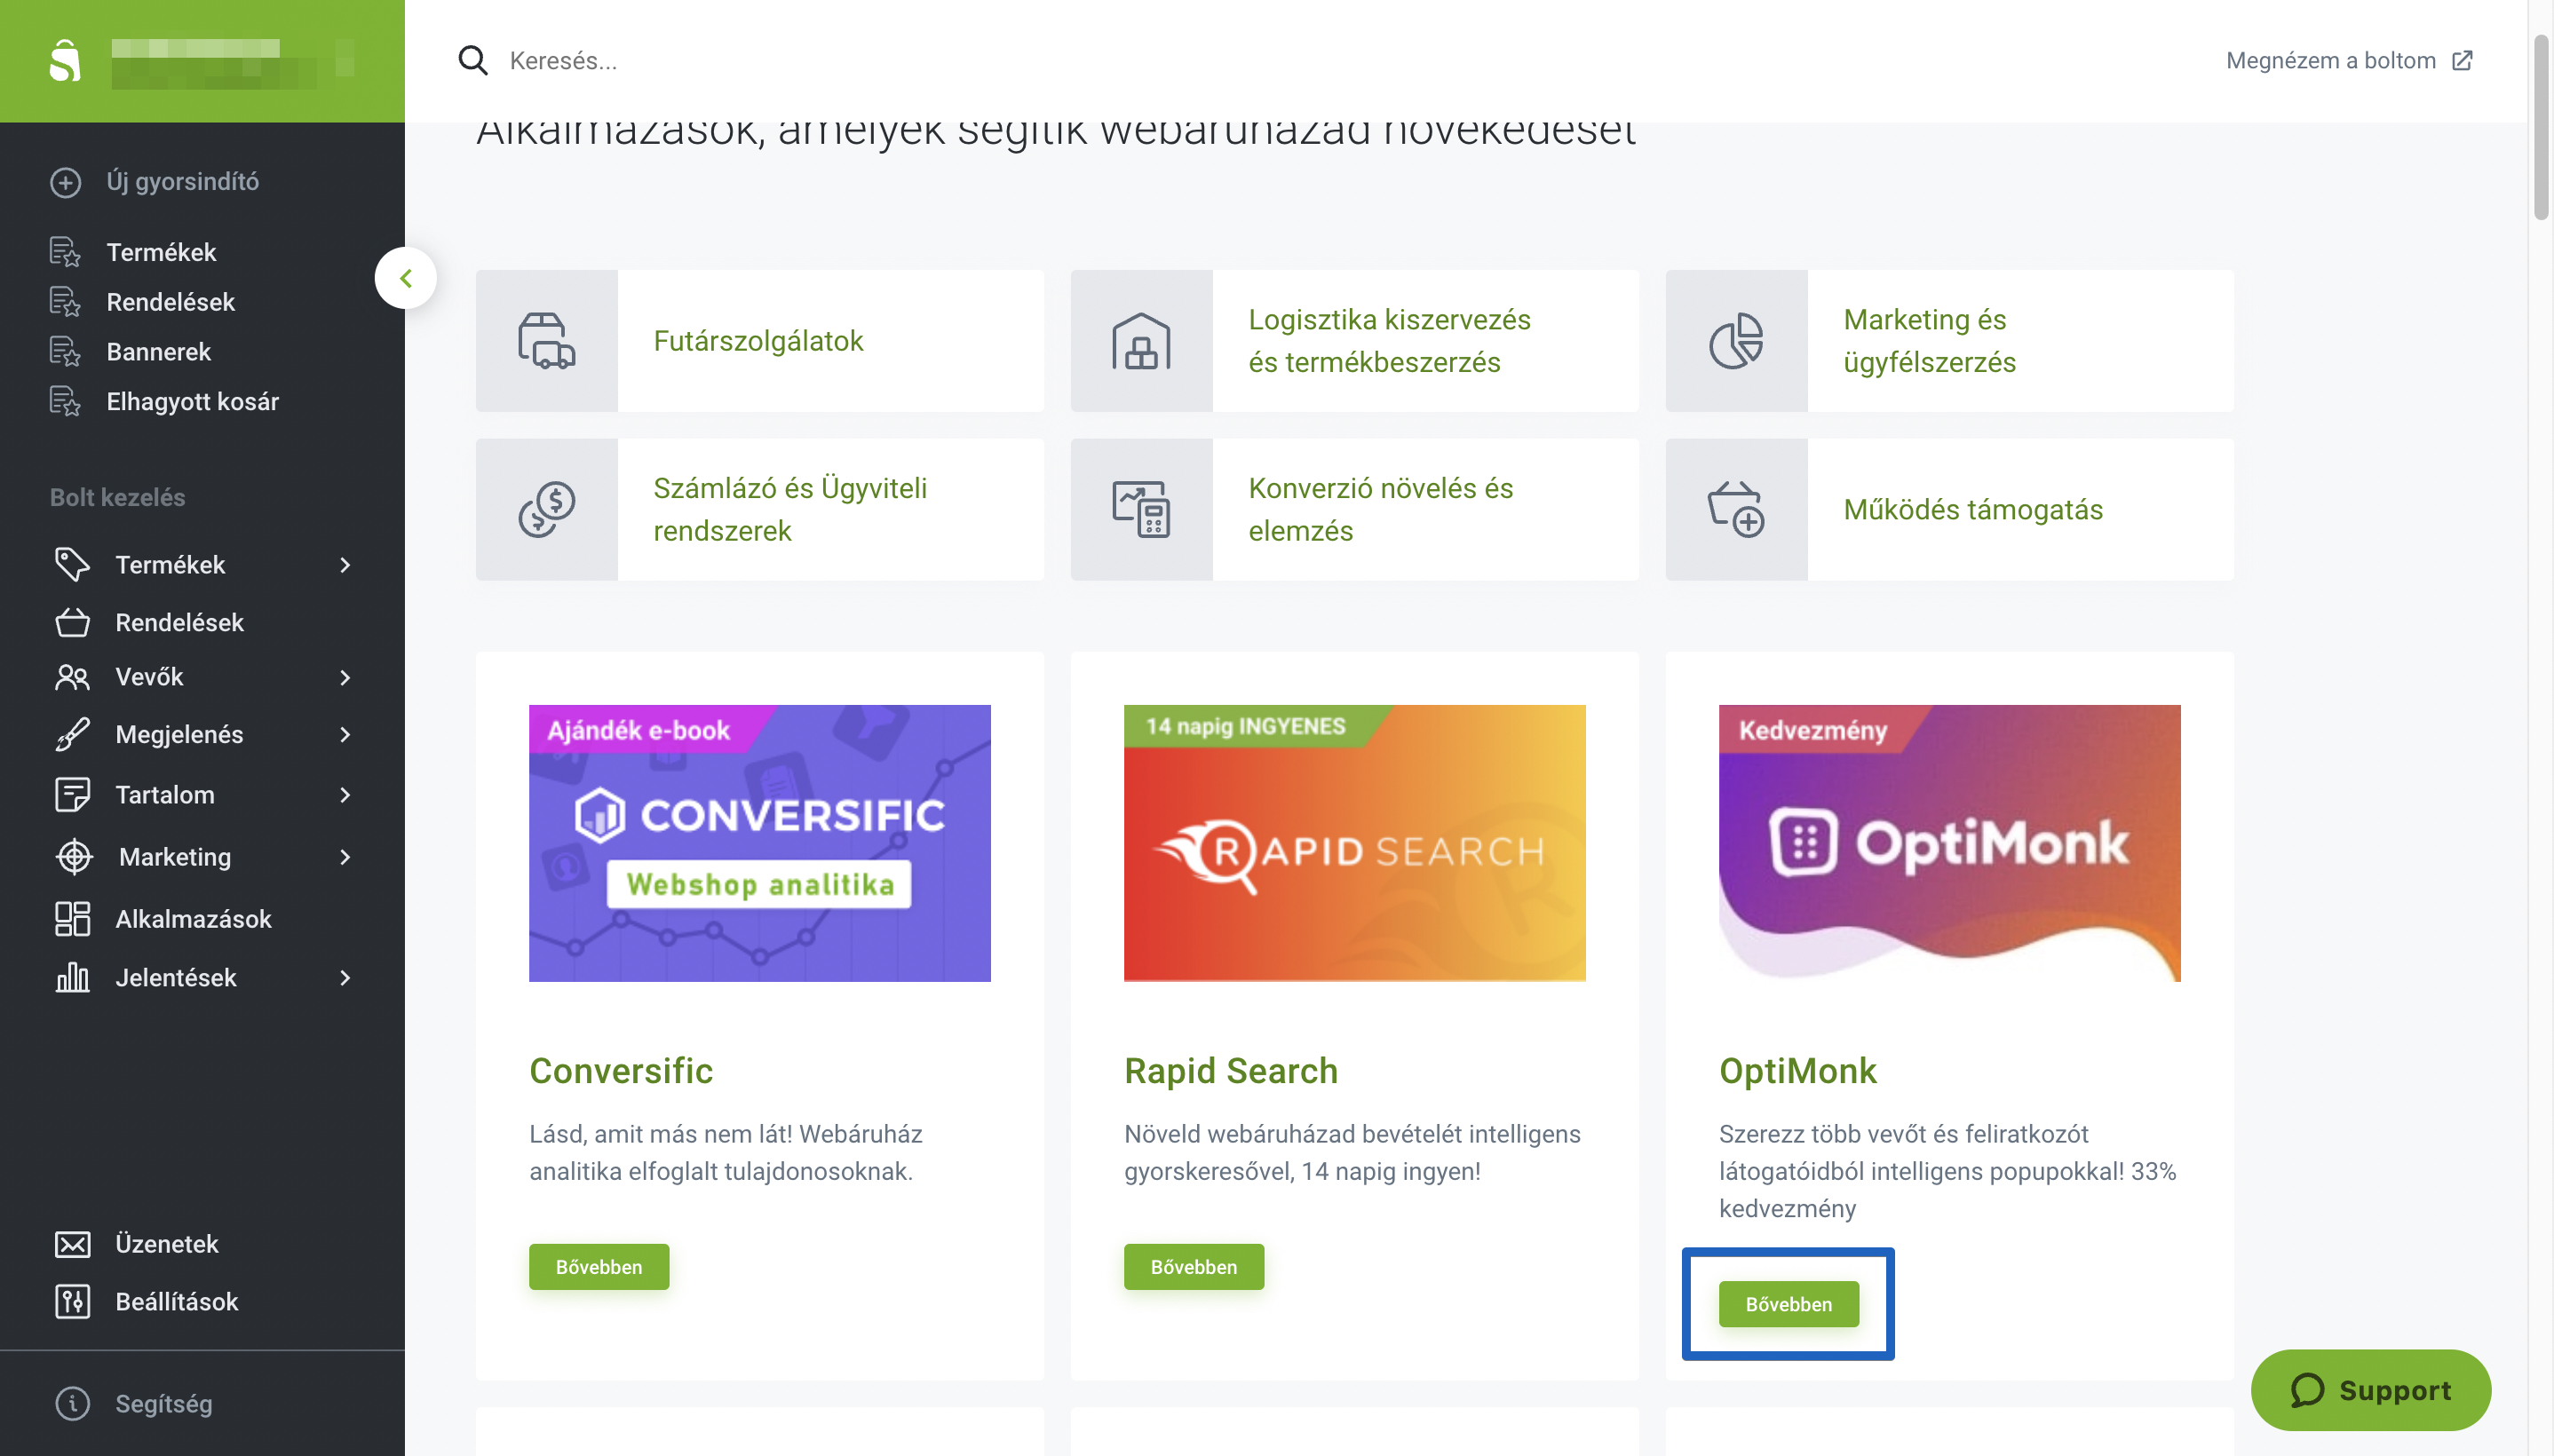Screen dimensions: 2554x1456
Task: Click the grid icon for Alkalmazások
Action: pyautogui.click(x=72, y=919)
